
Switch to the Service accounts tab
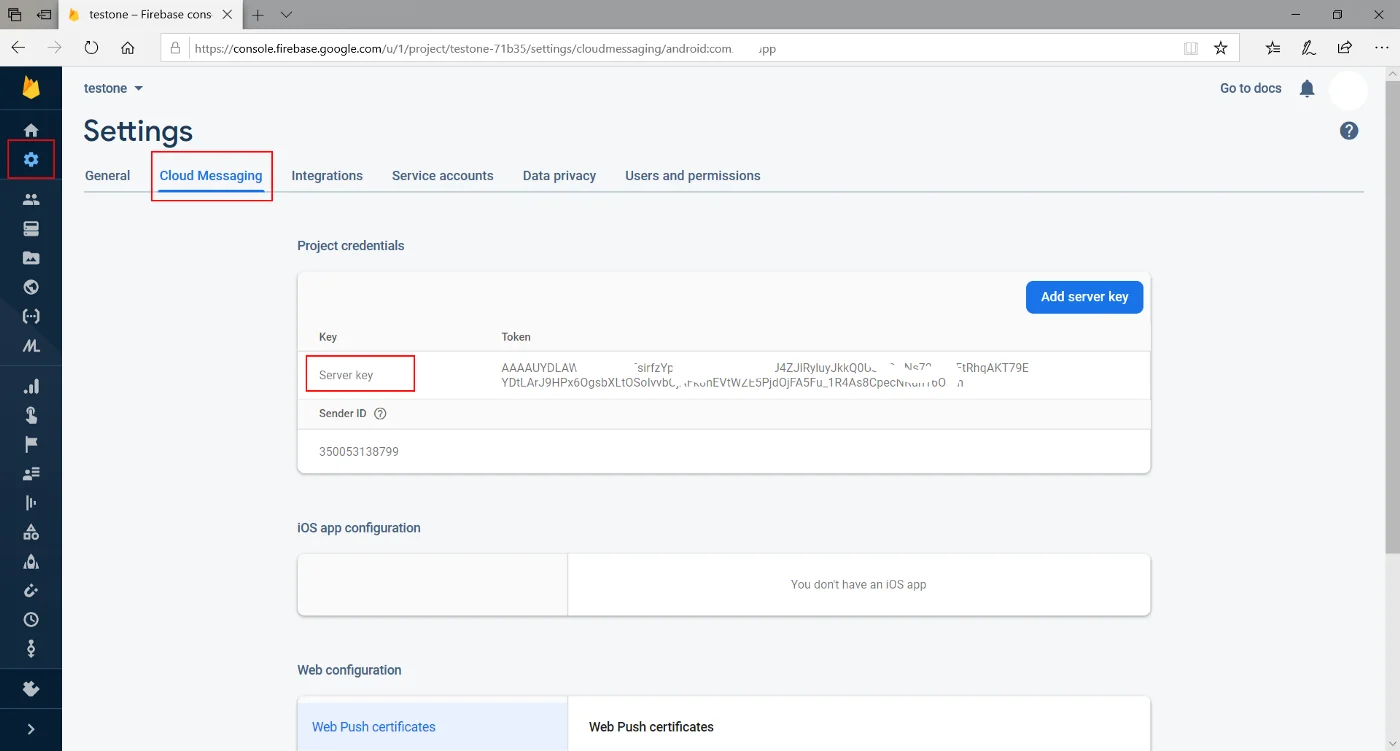[442, 175]
